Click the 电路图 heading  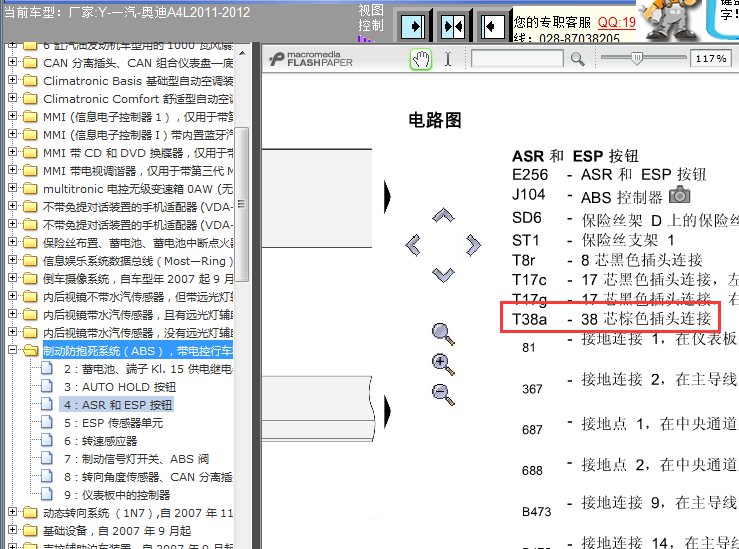435,120
